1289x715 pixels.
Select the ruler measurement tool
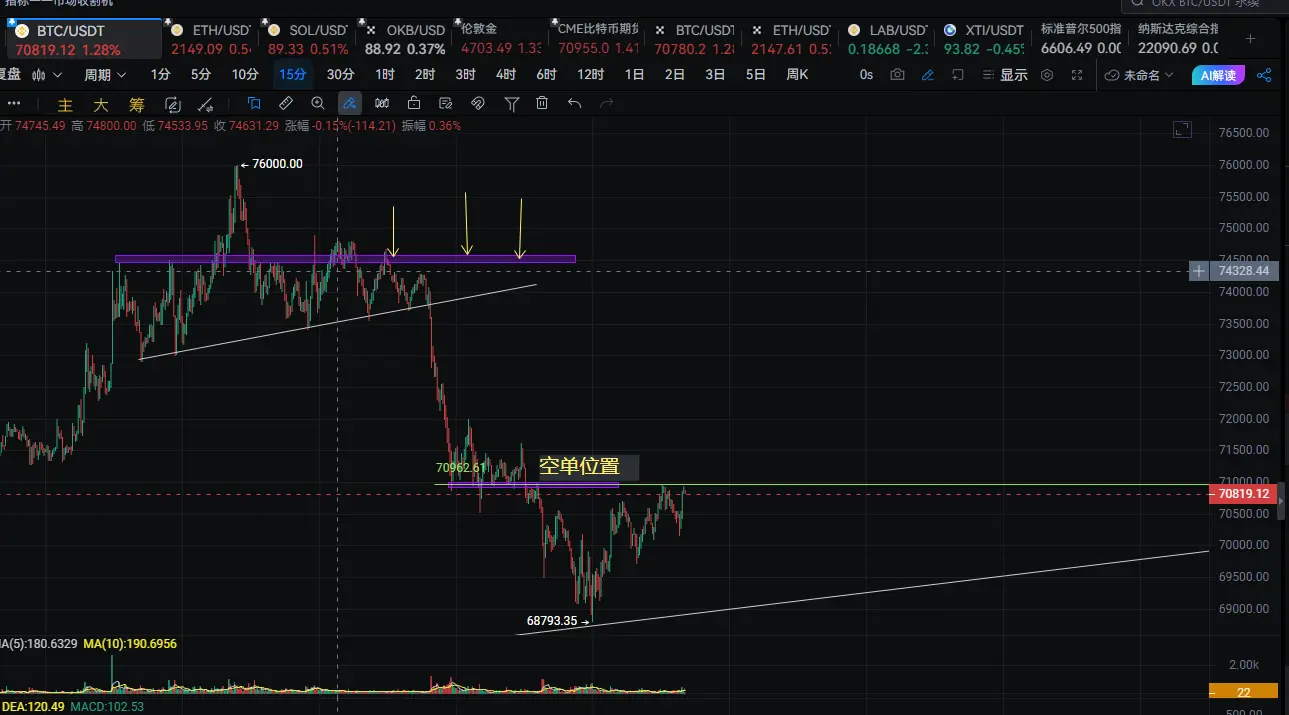click(286, 103)
